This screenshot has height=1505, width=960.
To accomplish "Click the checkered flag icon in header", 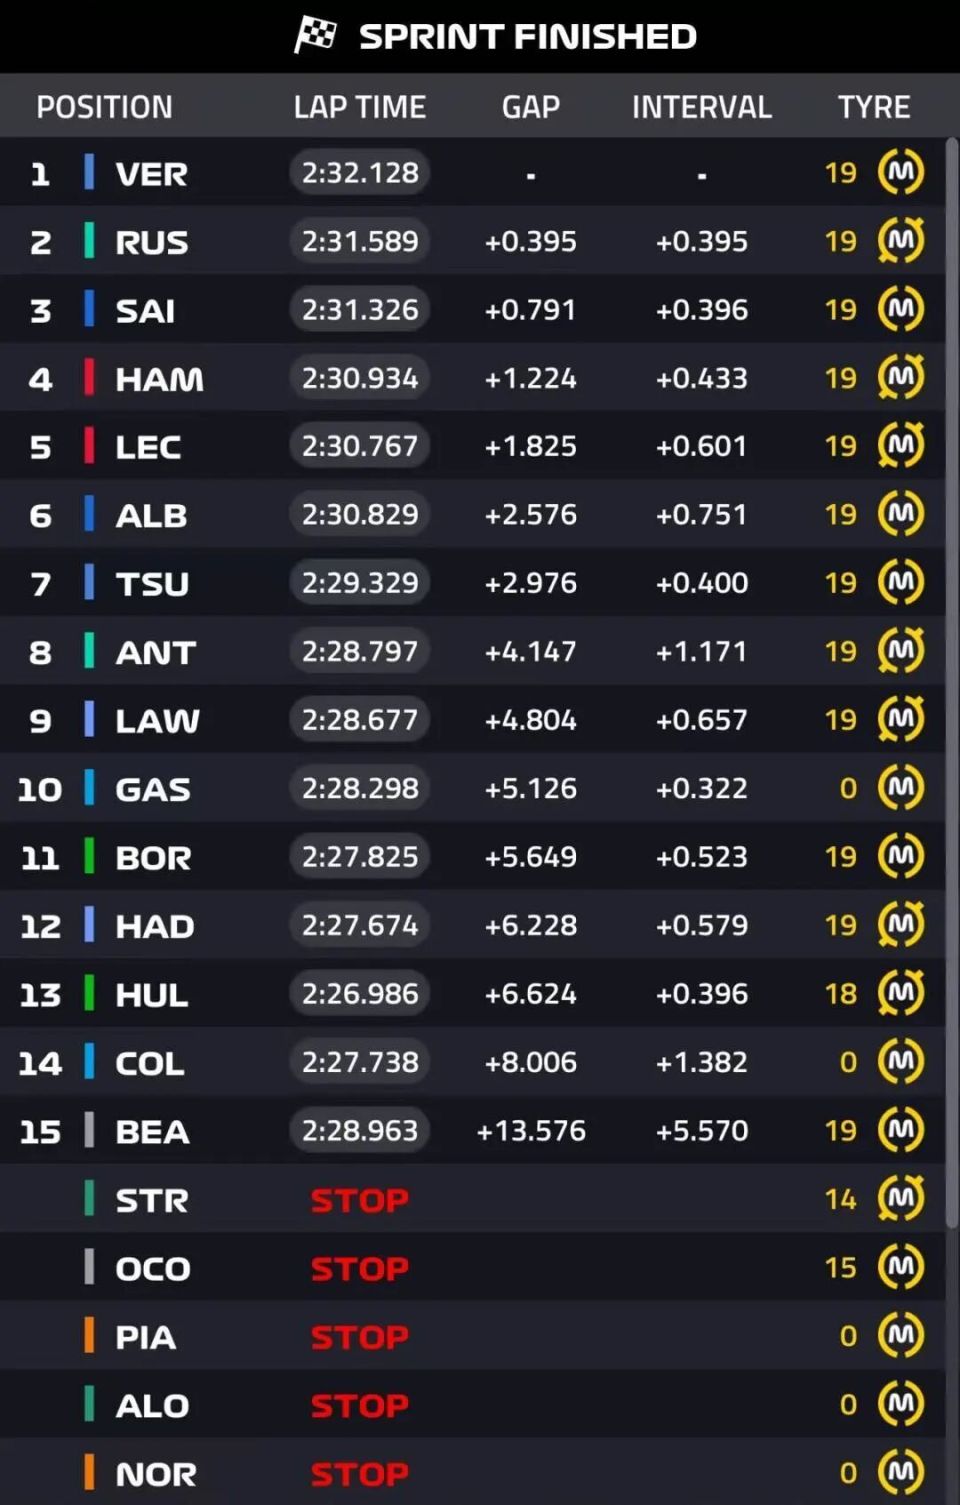I will tap(315, 36).
